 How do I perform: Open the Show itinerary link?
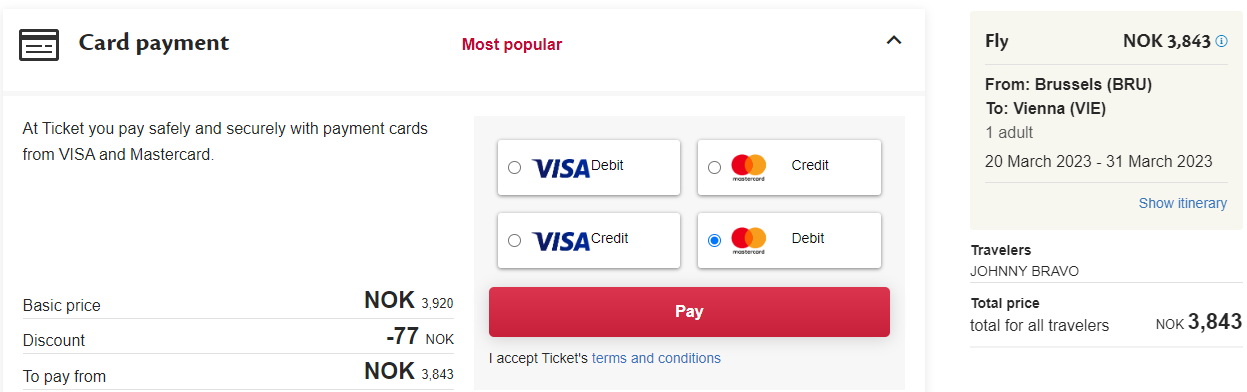click(1183, 203)
